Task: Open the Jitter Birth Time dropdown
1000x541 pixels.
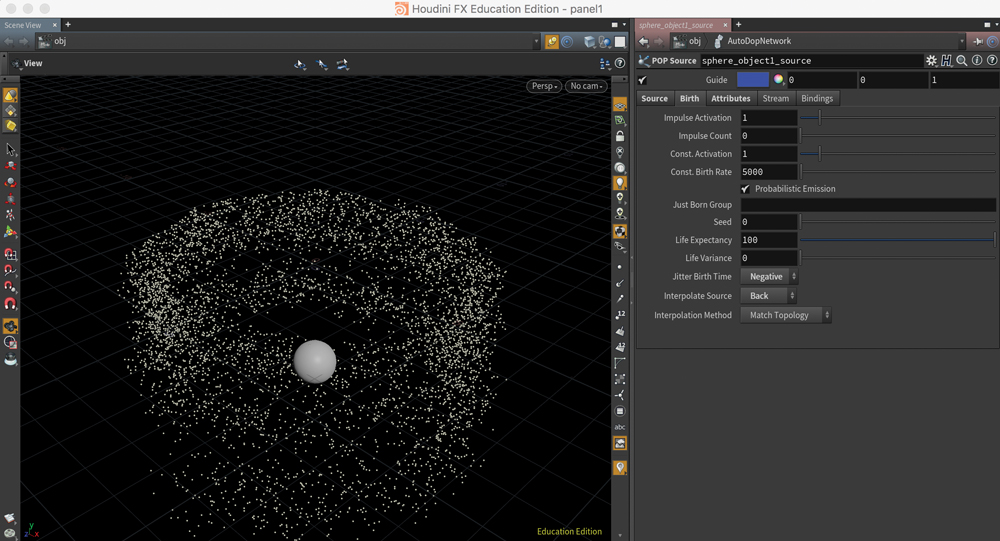Action: coord(769,277)
